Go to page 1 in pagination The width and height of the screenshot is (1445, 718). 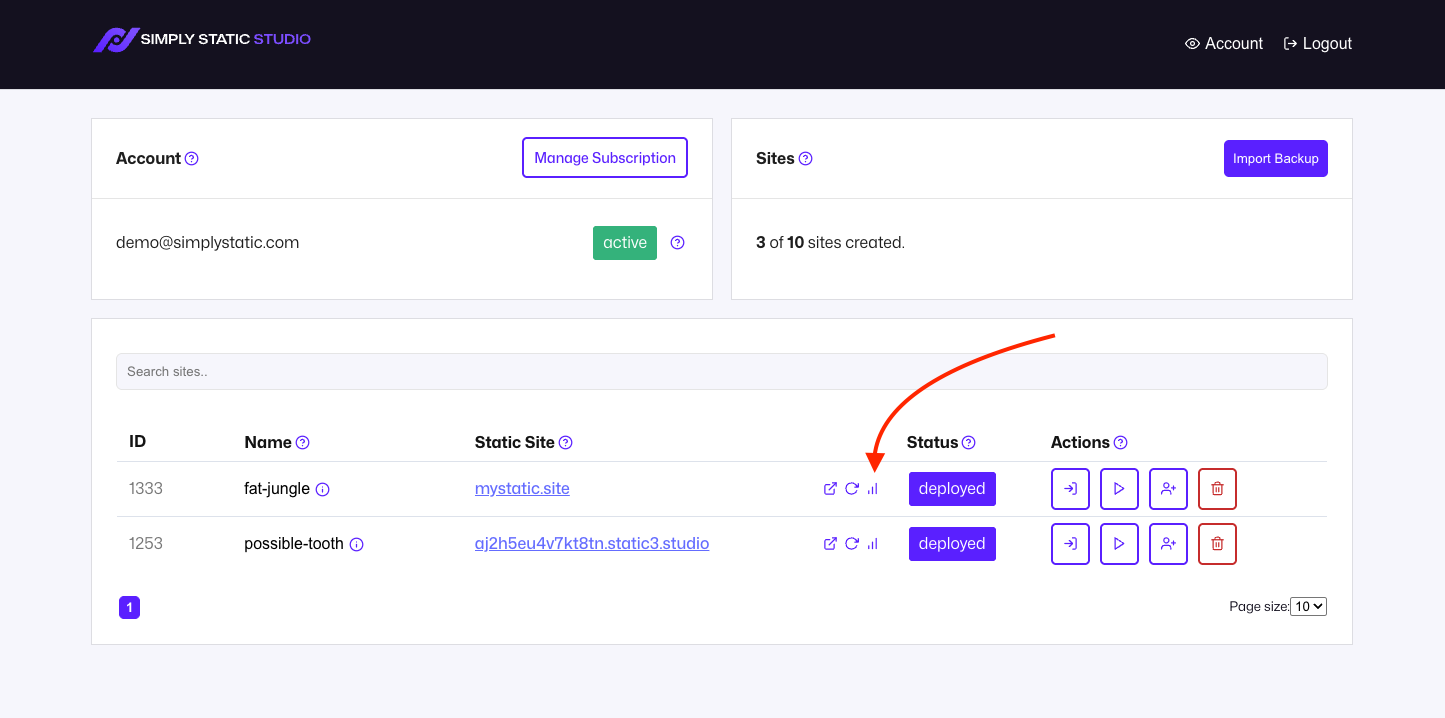[130, 607]
